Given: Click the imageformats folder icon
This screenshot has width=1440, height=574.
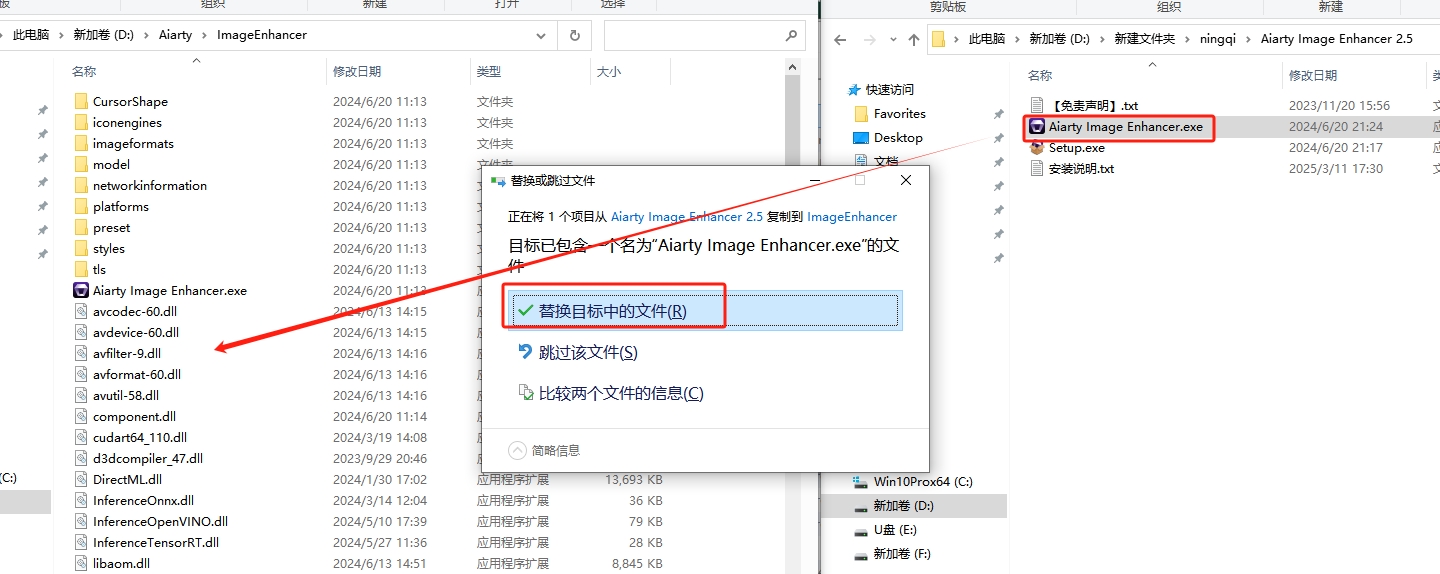Looking at the screenshot, I should [x=81, y=143].
